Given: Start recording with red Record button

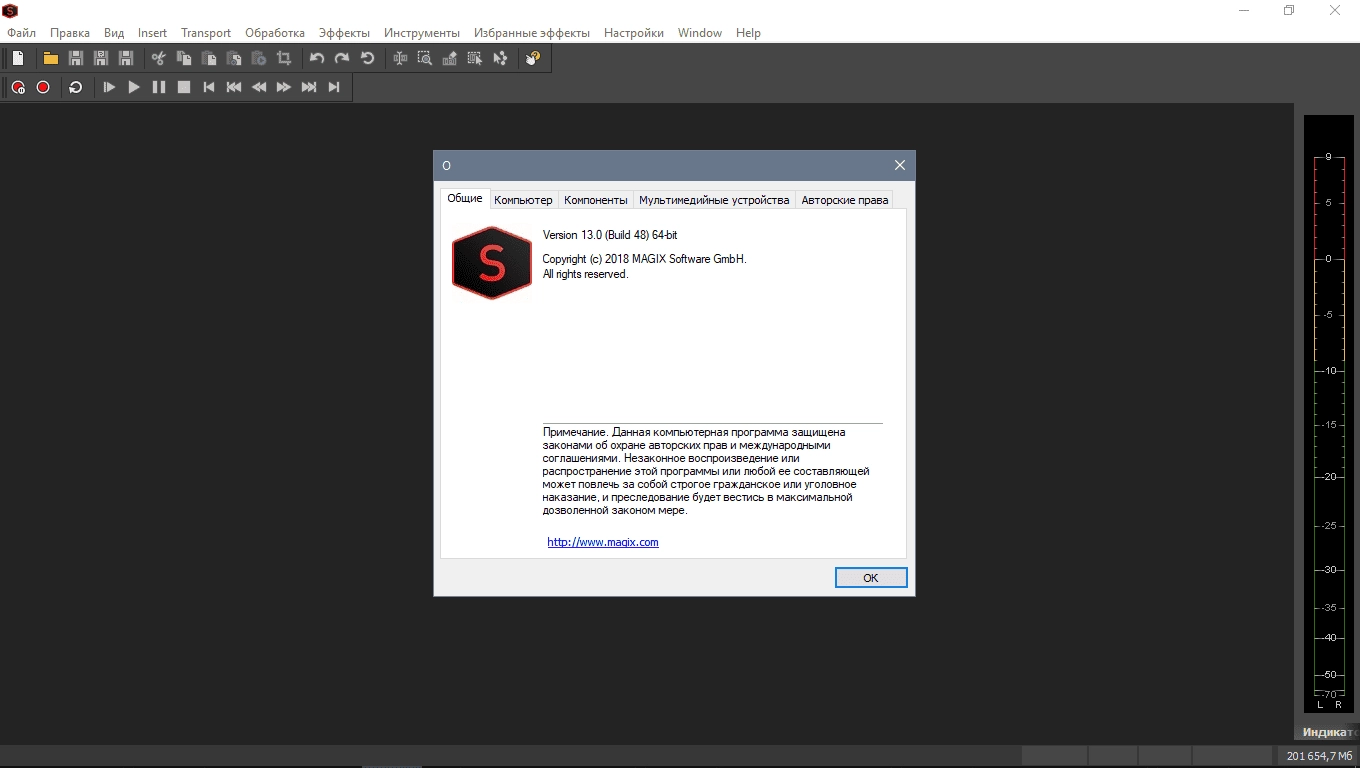Looking at the screenshot, I should tap(43, 87).
